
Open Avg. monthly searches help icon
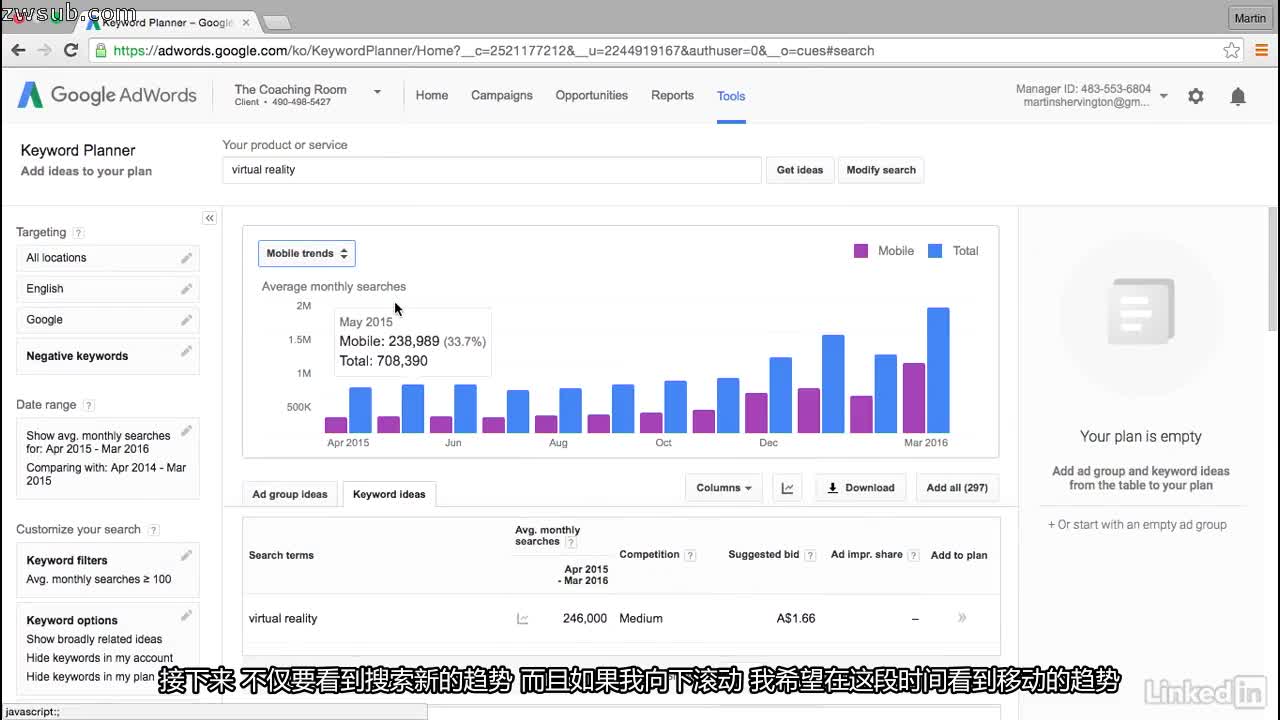[571, 543]
